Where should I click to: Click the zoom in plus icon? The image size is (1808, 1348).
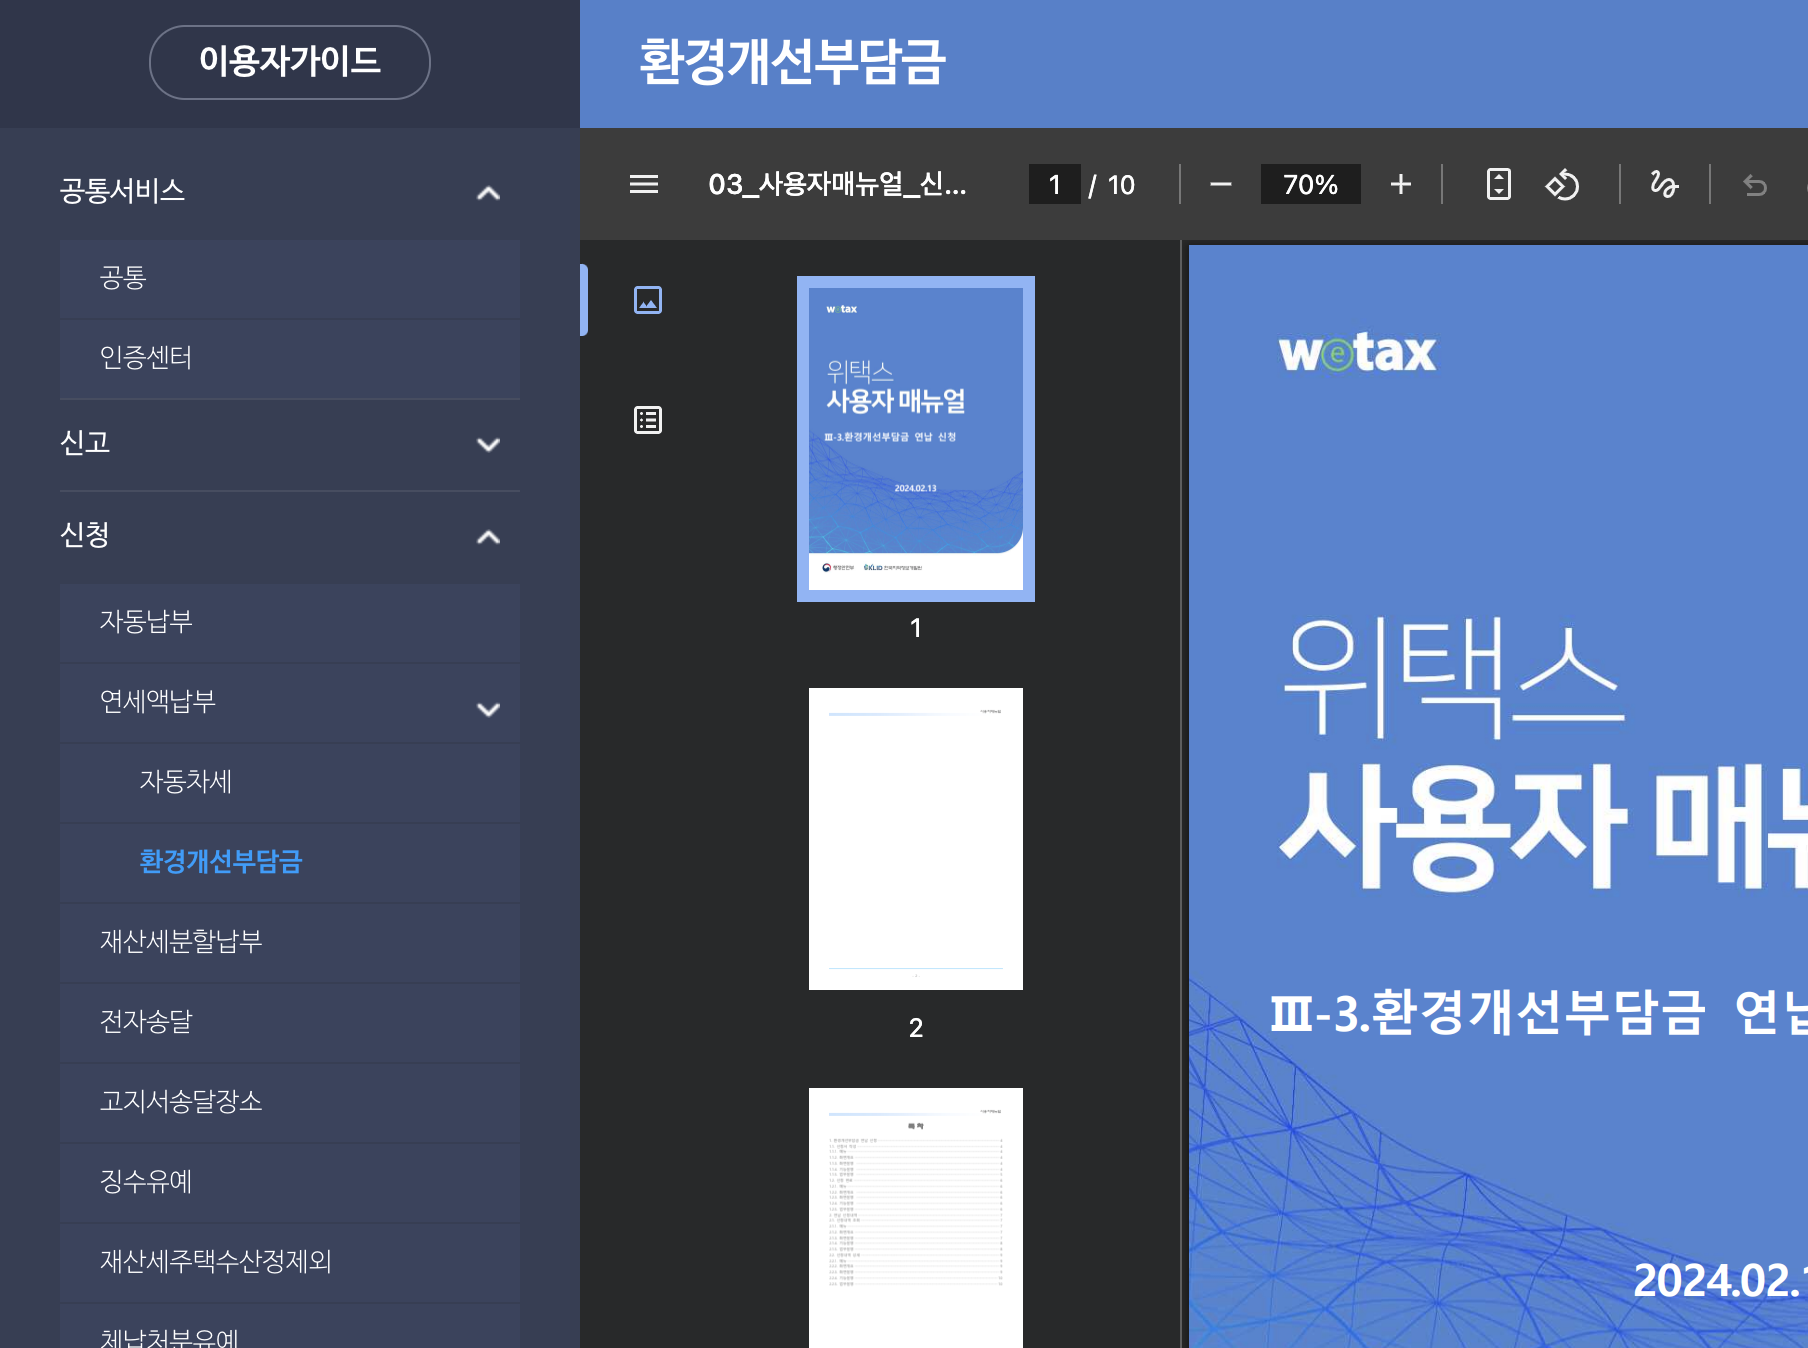1401,184
